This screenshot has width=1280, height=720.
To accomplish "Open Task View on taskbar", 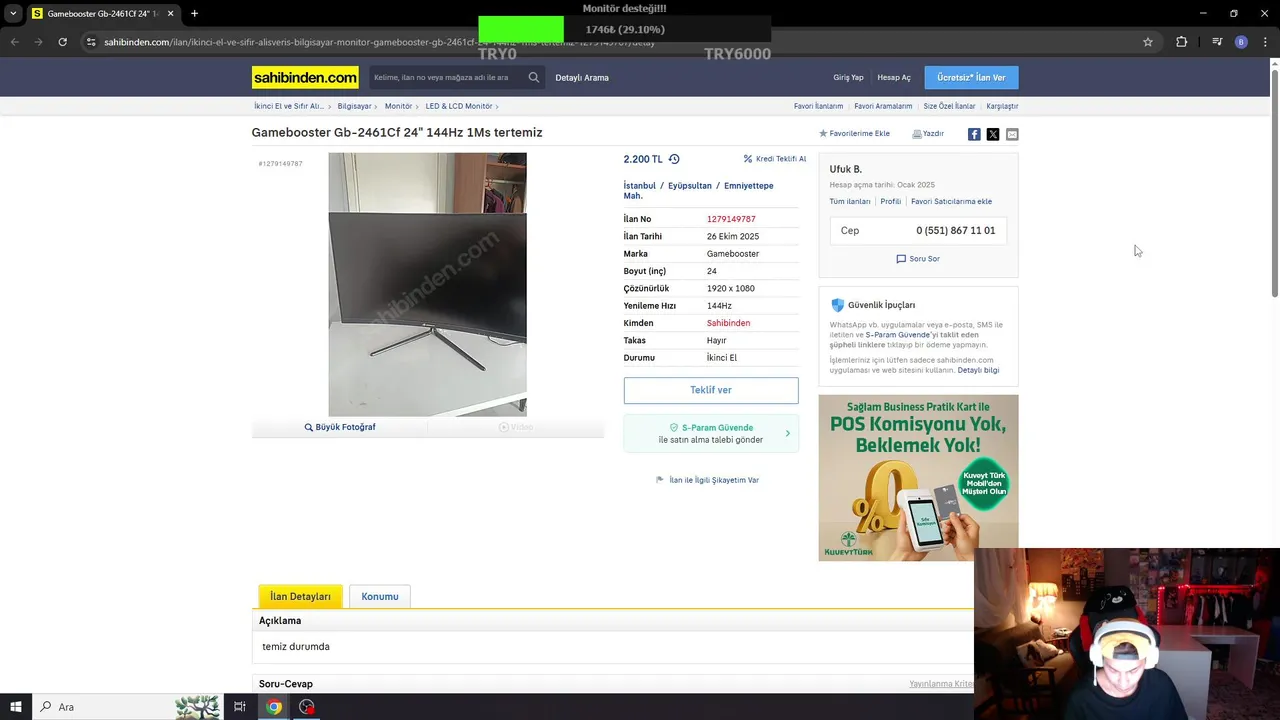I will (240, 707).
